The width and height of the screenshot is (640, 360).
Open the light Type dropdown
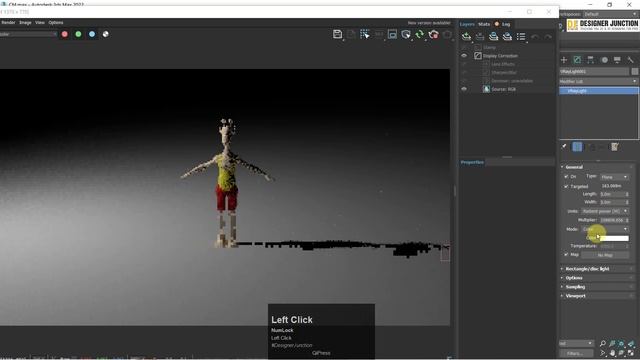[x=614, y=177]
